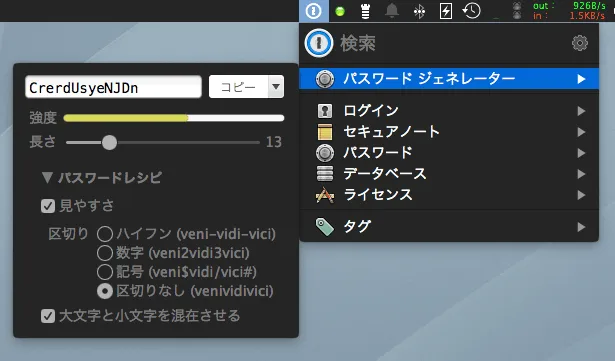Image resolution: width=615 pixels, height=361 pixels.
Task: Select the 記号 separator radio button
Action: click(105, 272)
